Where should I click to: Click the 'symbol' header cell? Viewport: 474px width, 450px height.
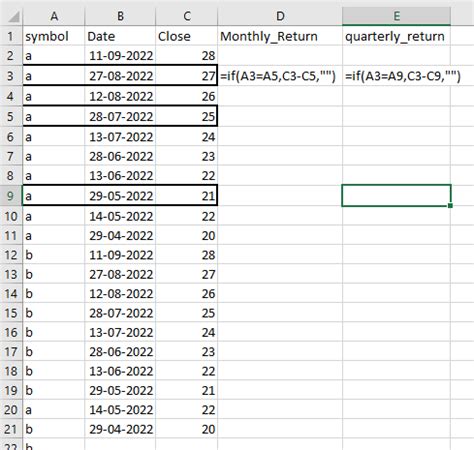[54, 36]
